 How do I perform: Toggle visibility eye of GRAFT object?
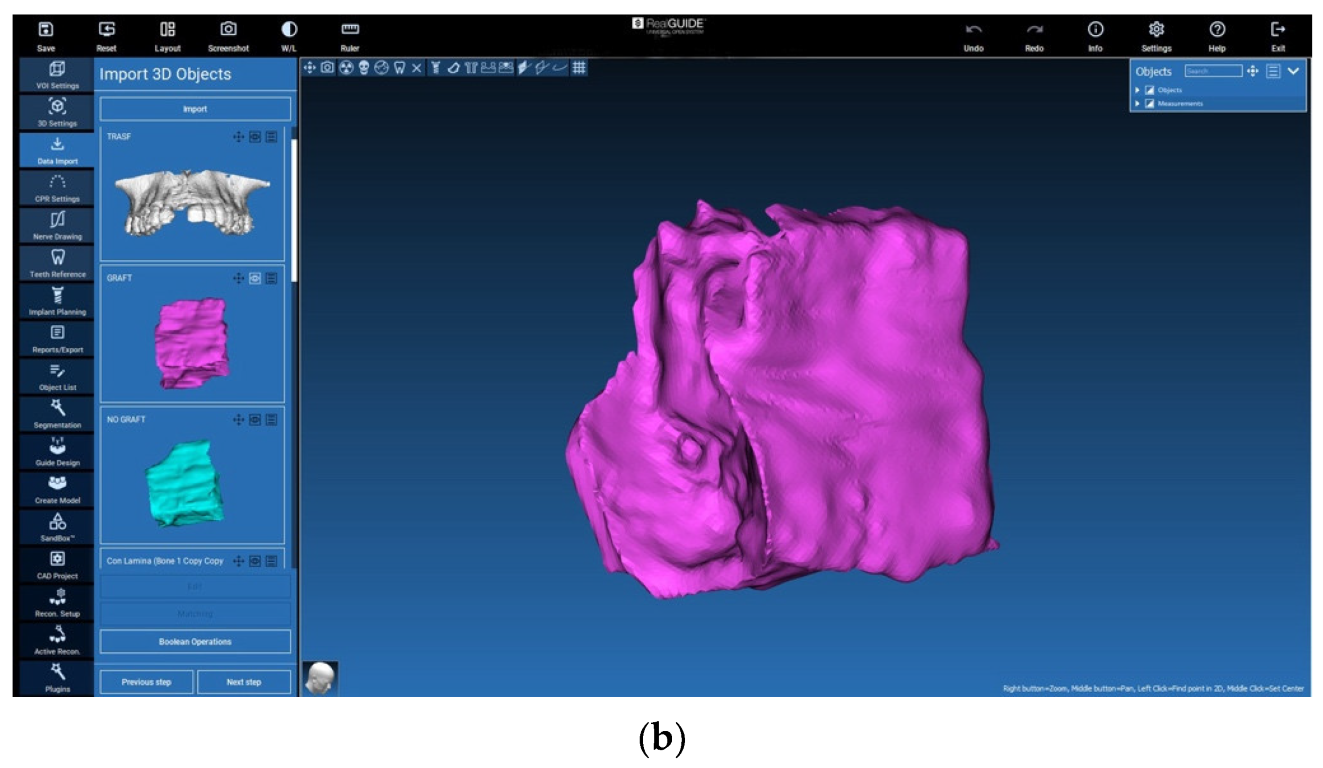point(255,278)
